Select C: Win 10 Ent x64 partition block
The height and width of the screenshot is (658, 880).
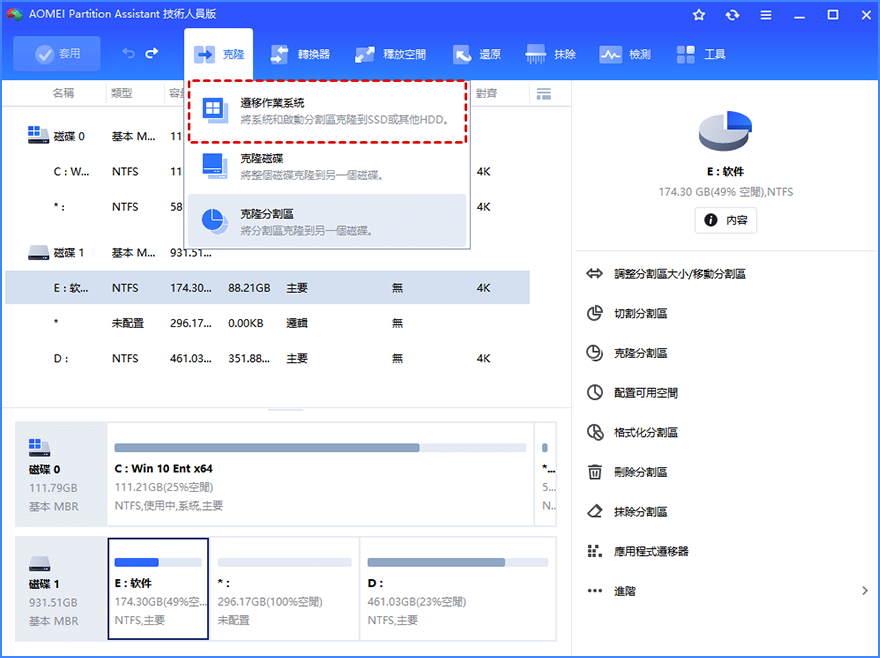(320, 474)
